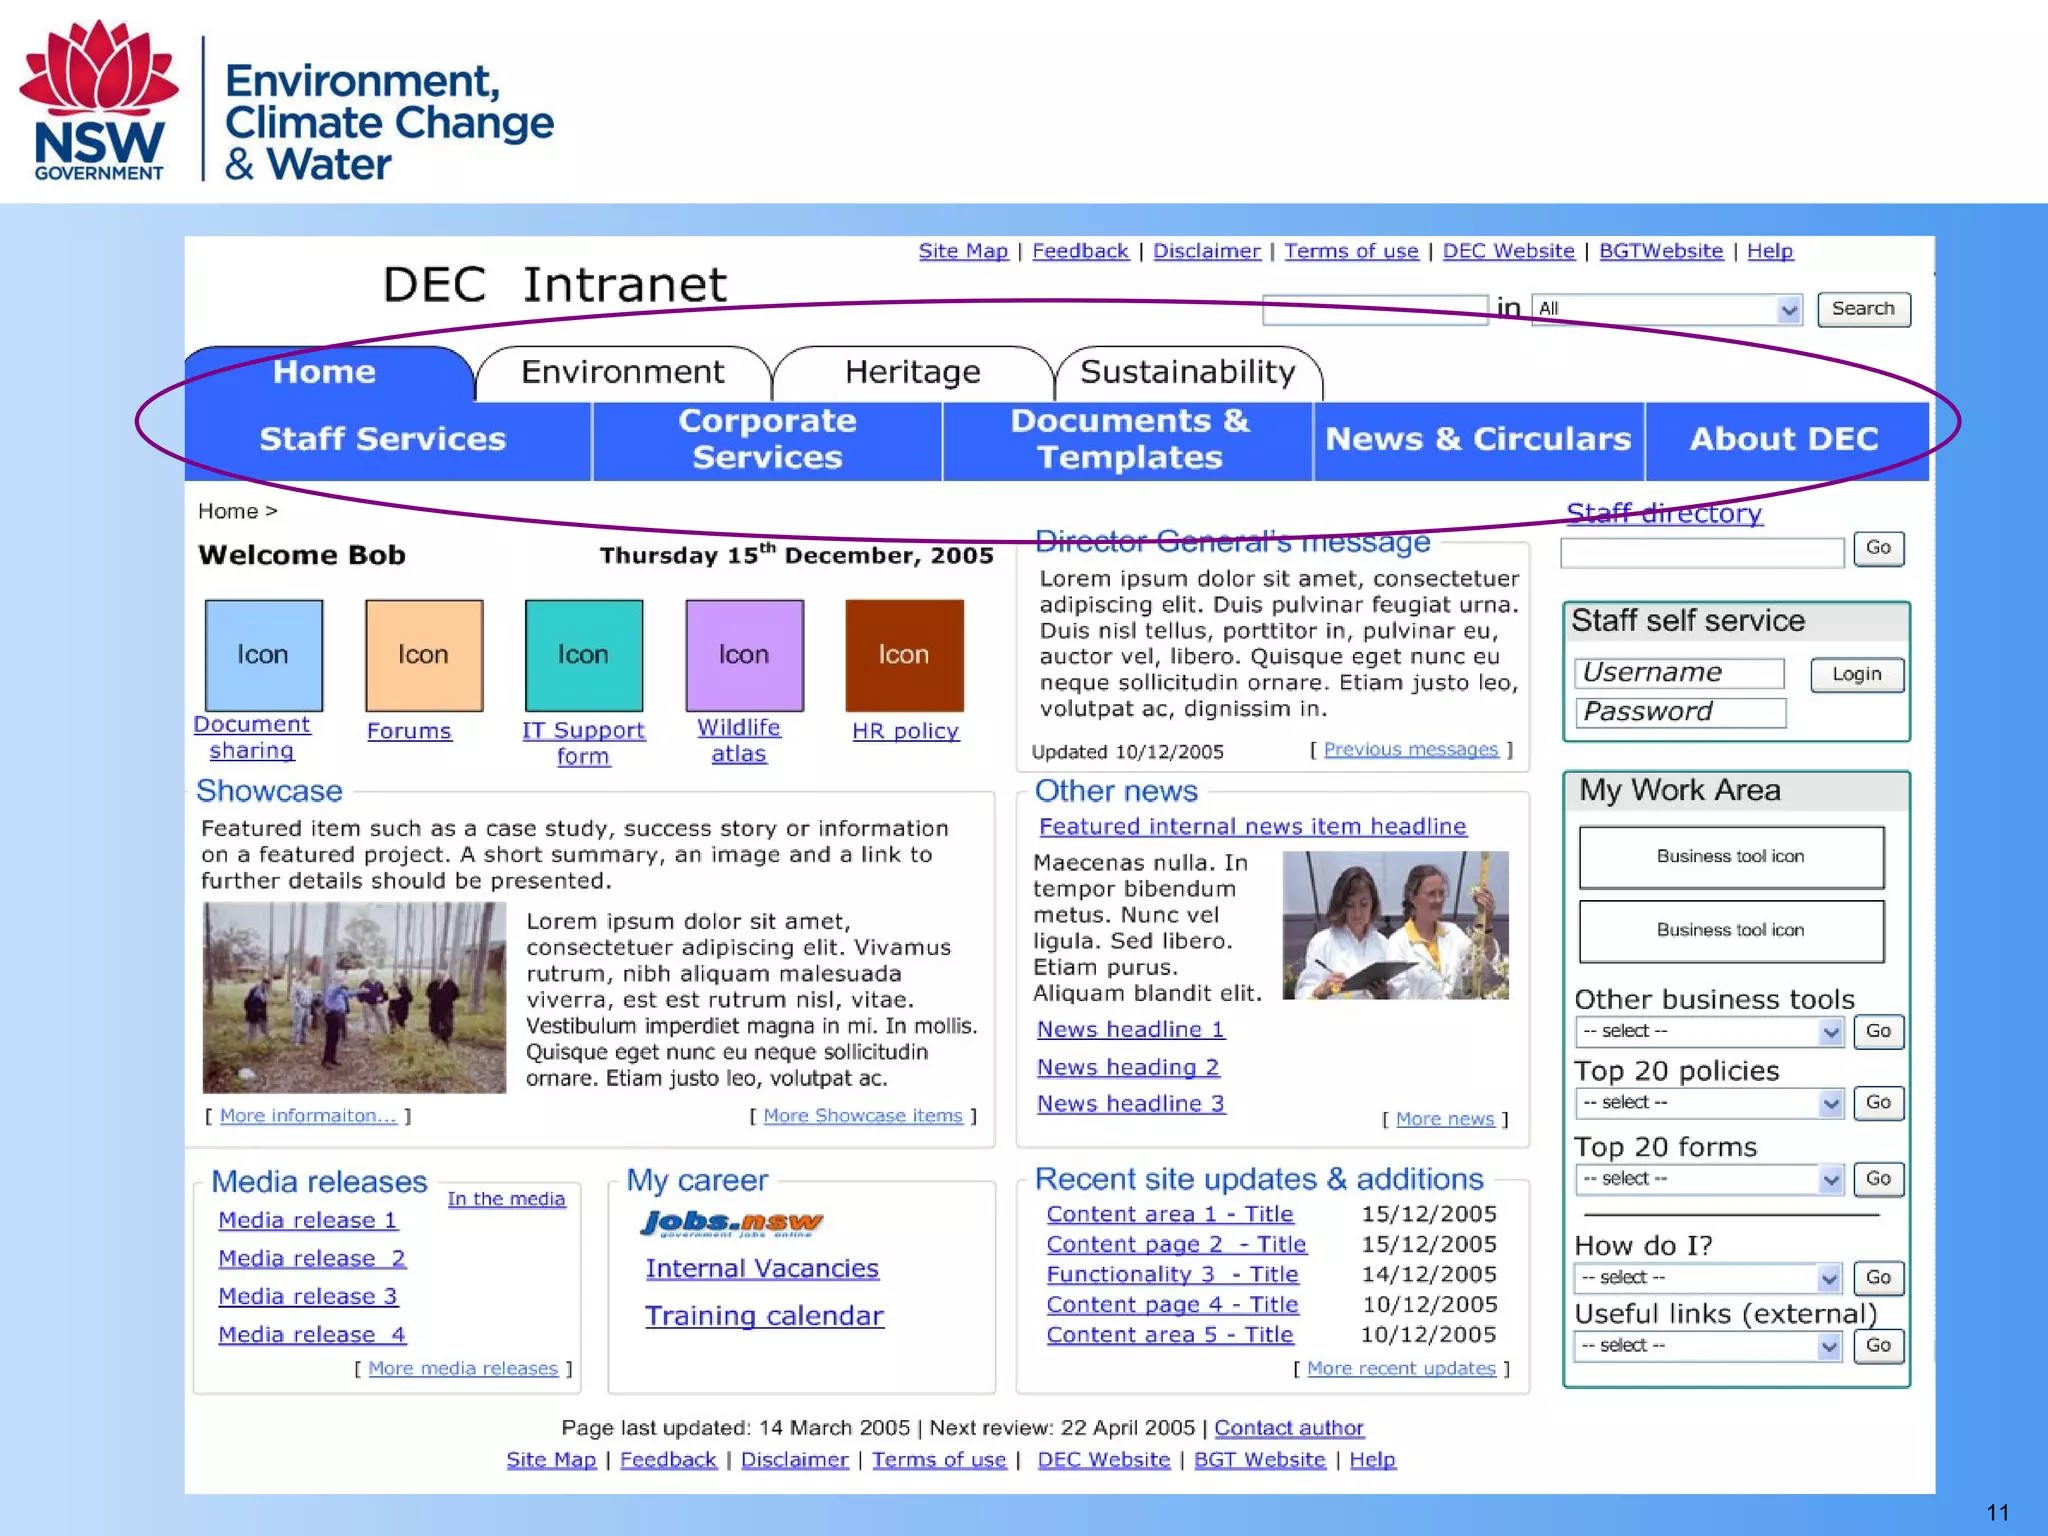Click the purple Wildlife atlas icon
This screenshot has height=1536, width=2048.
(744, 655)
